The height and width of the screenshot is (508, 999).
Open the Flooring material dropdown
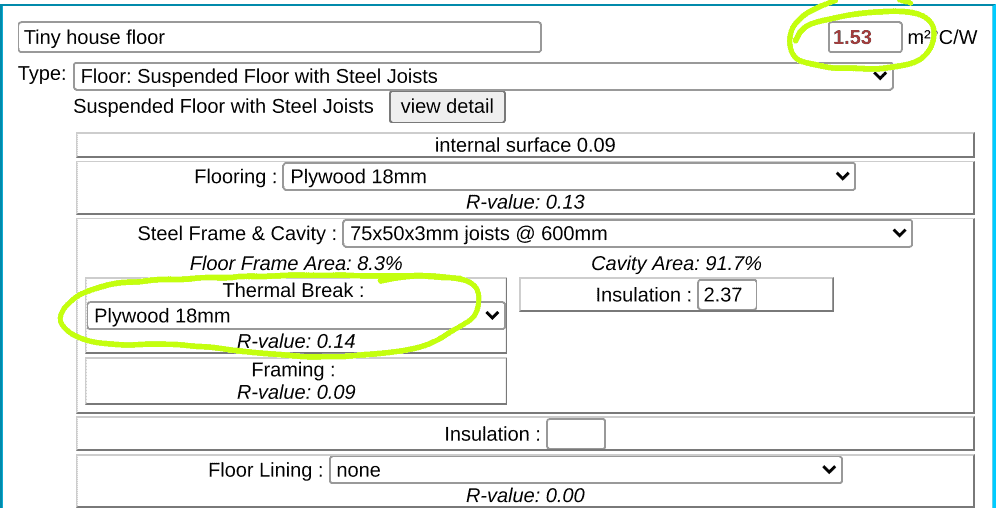click(x=568, y=177)
